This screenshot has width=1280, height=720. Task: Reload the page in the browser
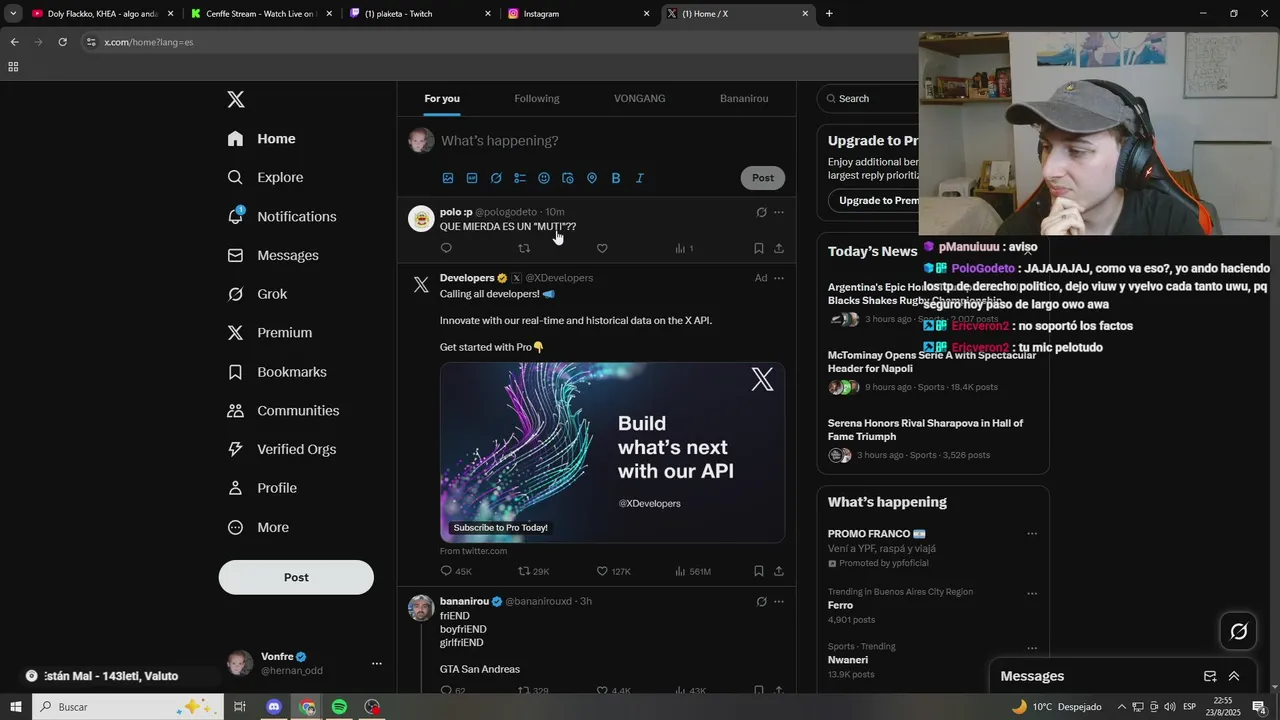(x=62, y=42)
